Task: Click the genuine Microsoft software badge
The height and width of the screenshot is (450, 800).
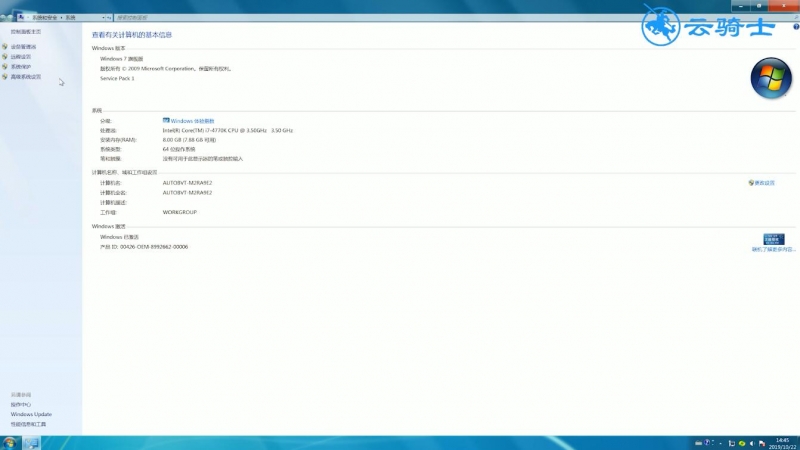Action: tap(773, 239)
